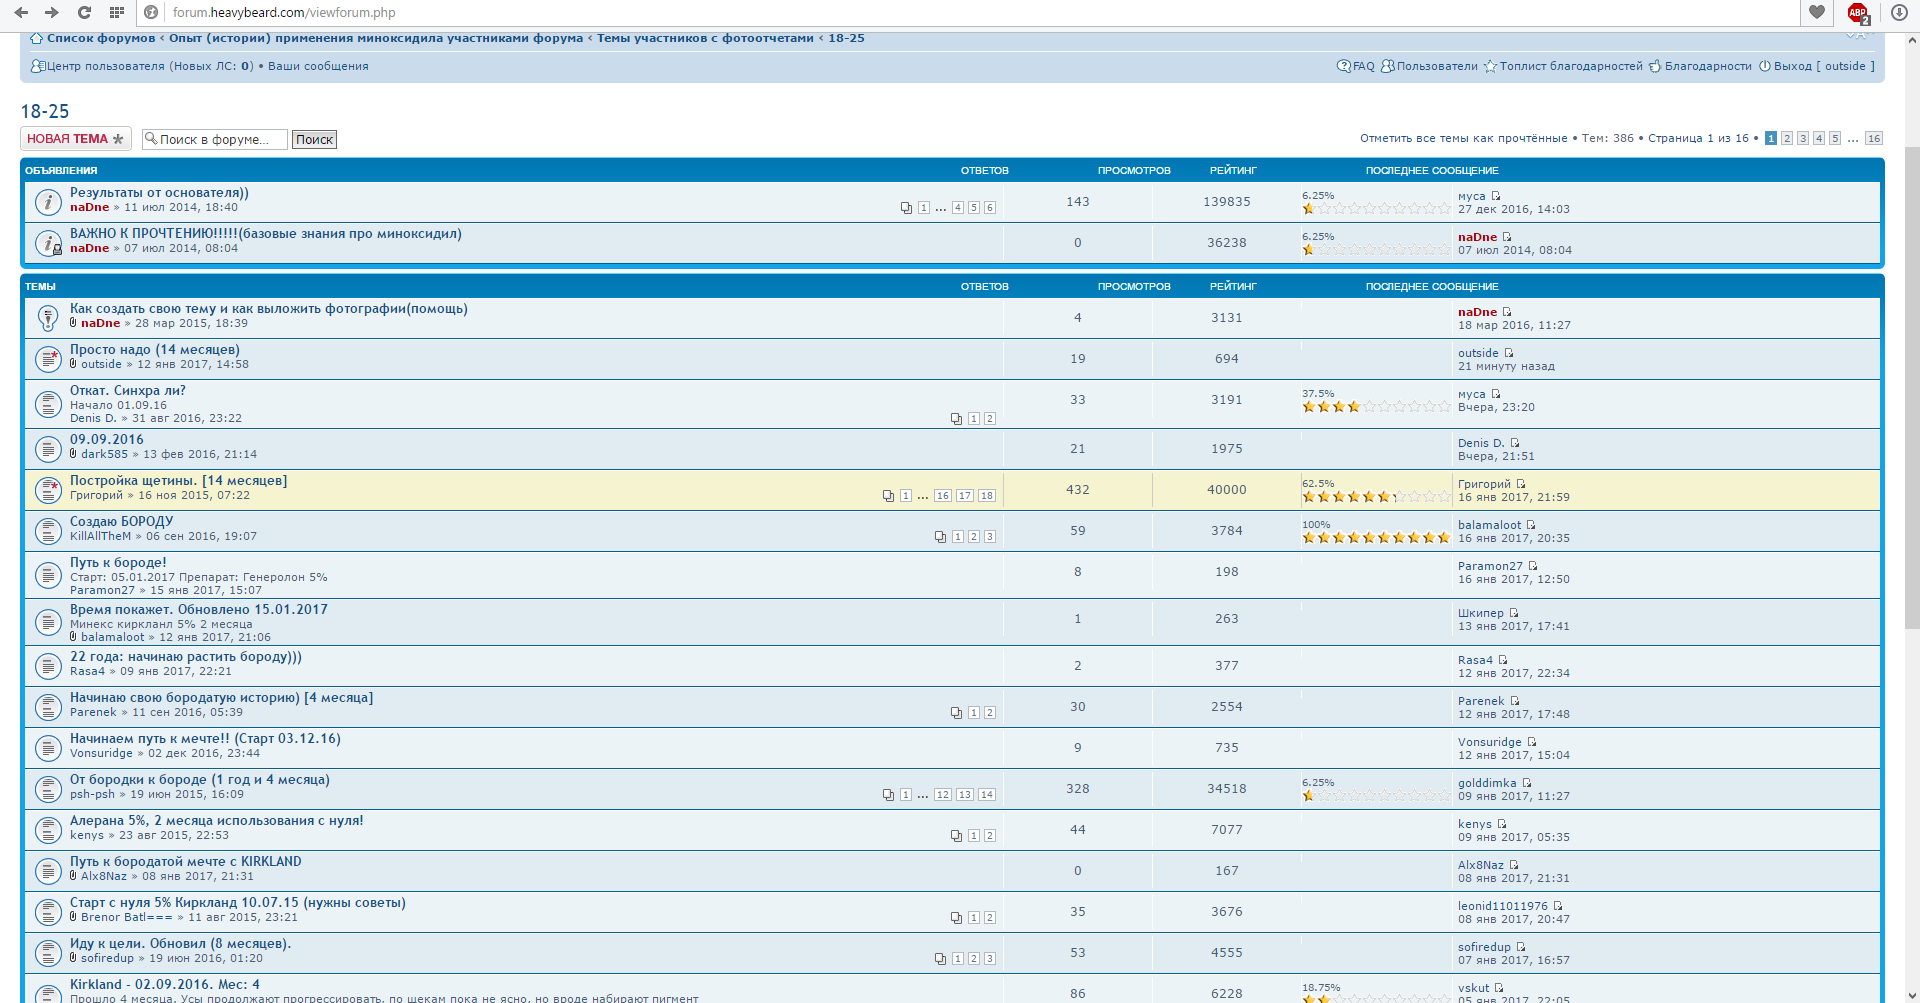Click the НОВАЯ ТЕМА button
This screenshot has width=1920, height=1003.
pos(75,139)
